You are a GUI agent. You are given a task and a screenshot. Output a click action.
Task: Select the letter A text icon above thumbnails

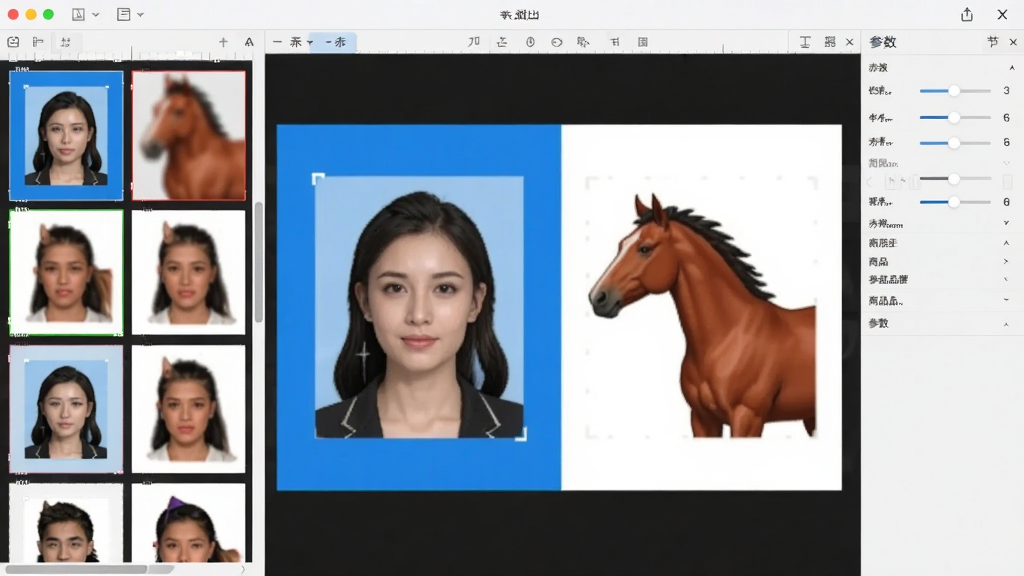(249, 42)
